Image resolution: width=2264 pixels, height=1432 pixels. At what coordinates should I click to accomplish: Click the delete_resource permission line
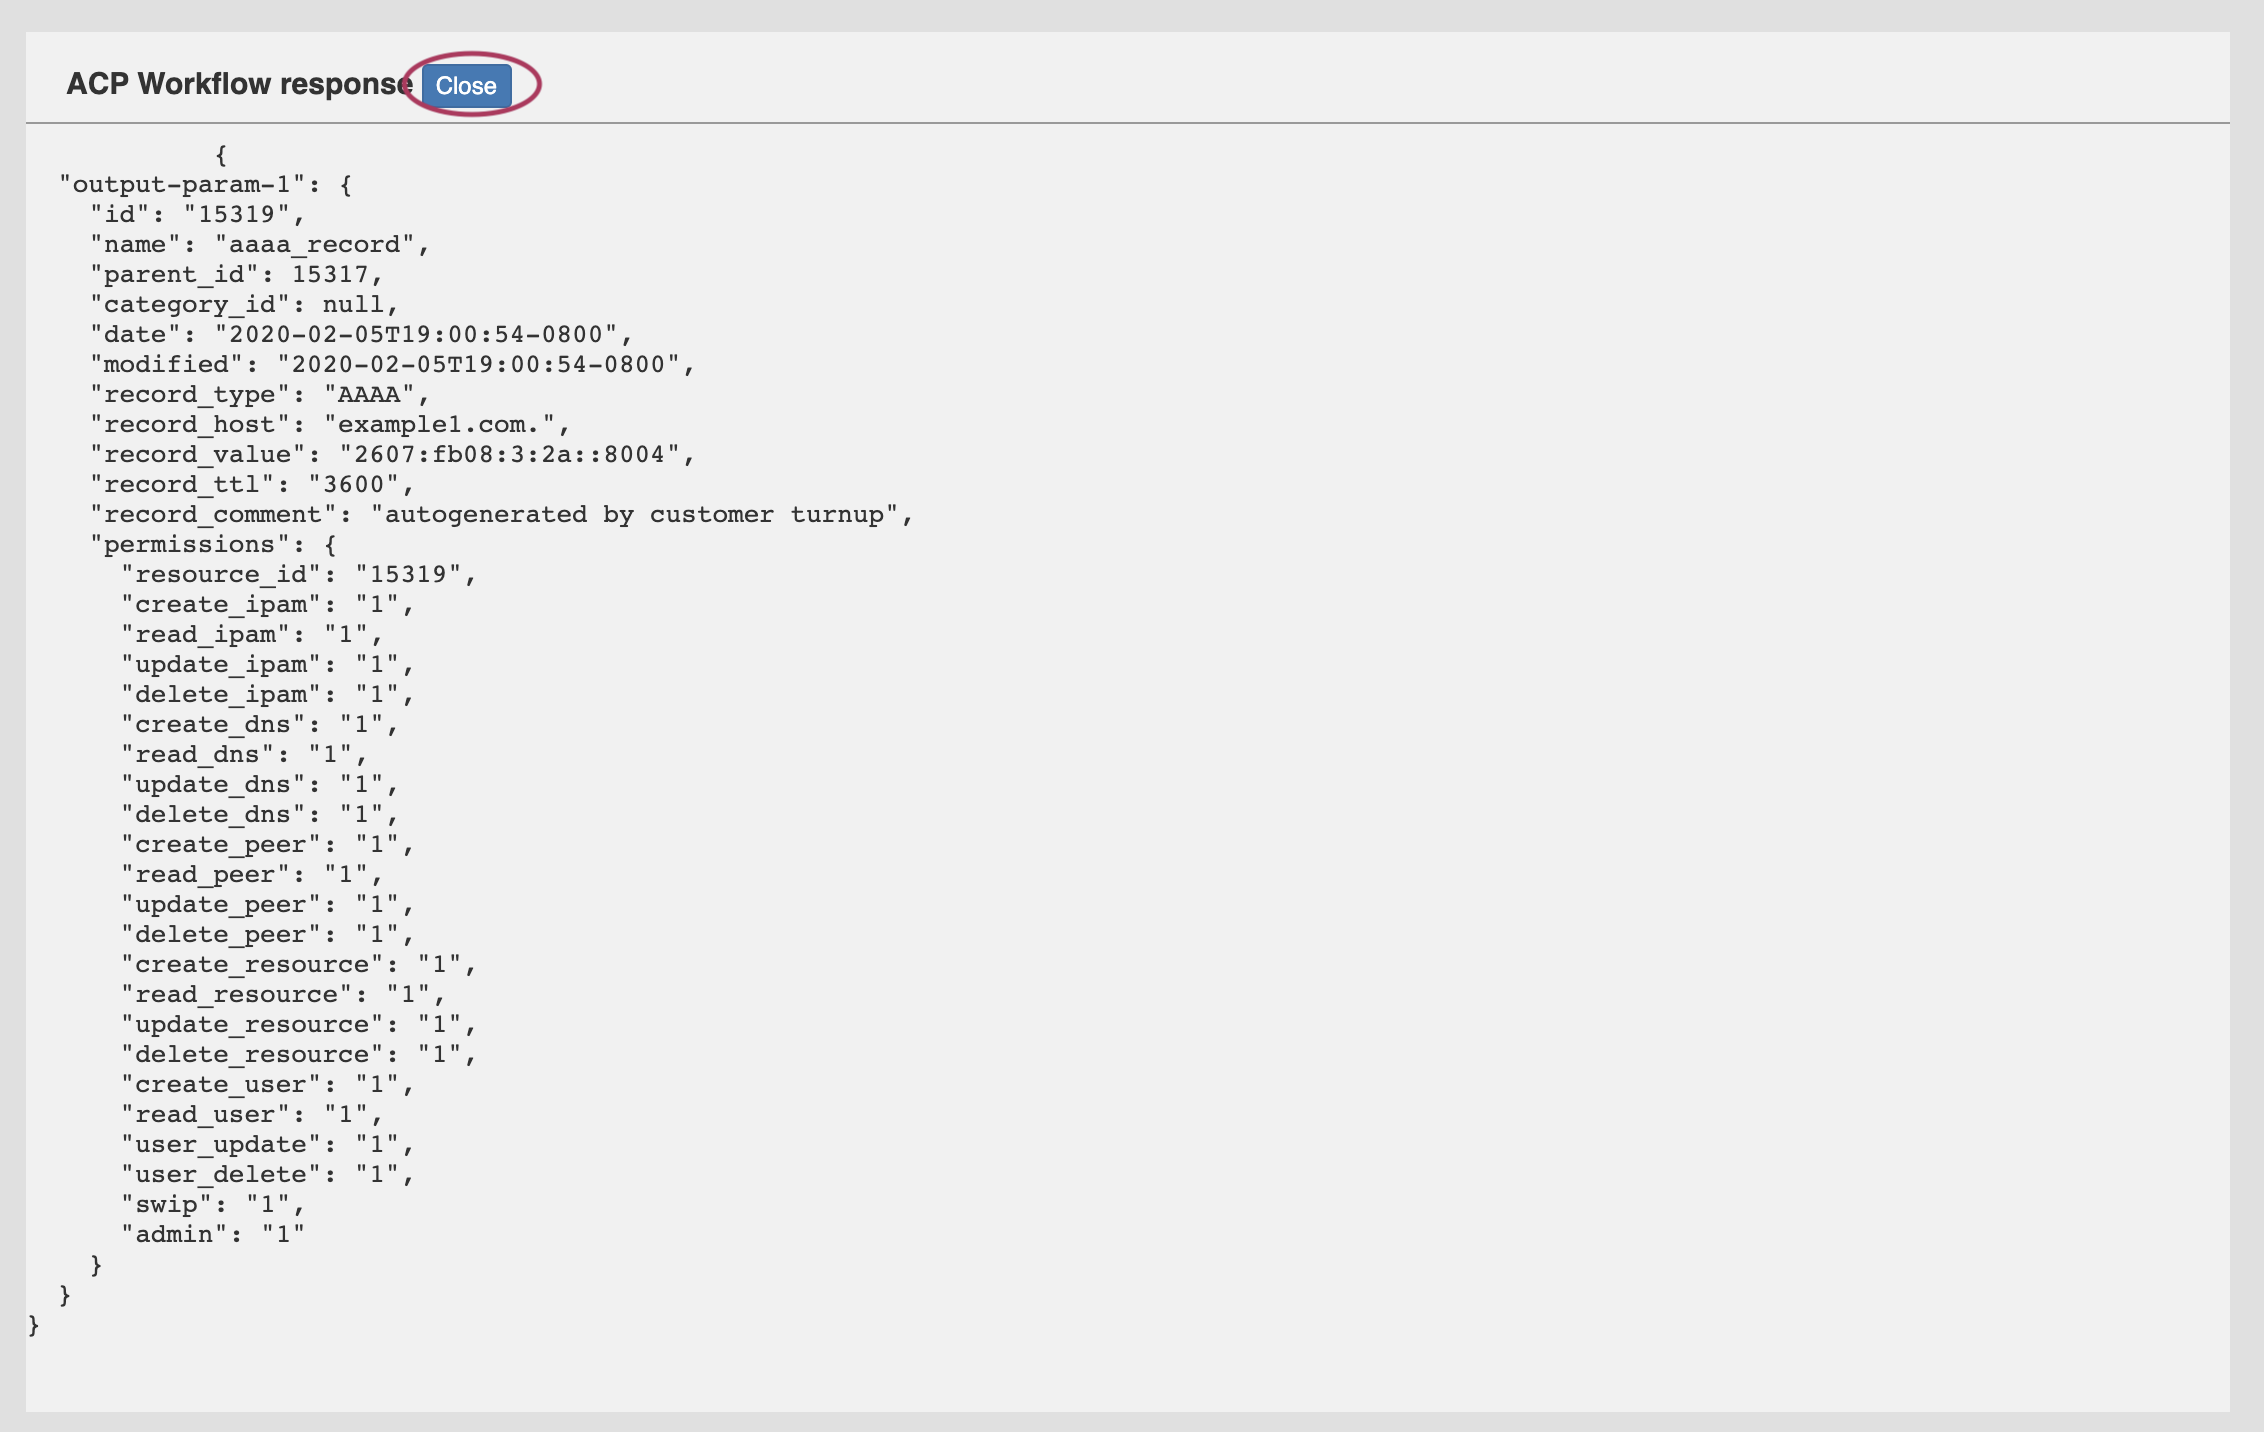click(x=298, y=1055)
